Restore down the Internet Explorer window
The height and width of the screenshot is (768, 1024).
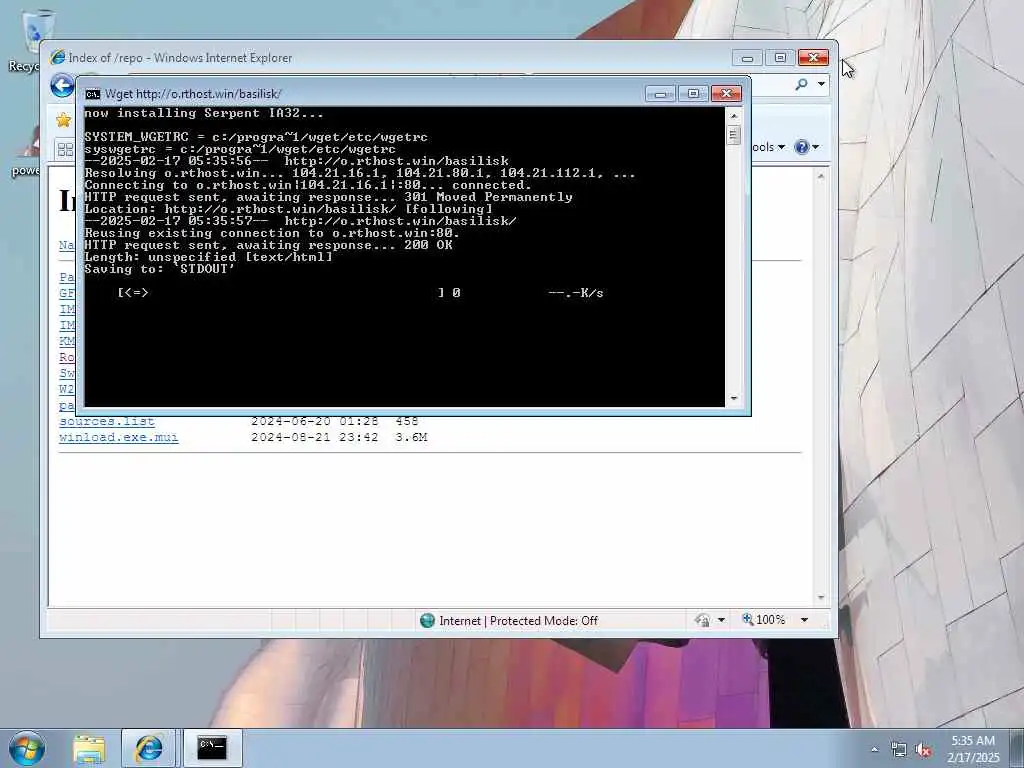coord(780,58)
